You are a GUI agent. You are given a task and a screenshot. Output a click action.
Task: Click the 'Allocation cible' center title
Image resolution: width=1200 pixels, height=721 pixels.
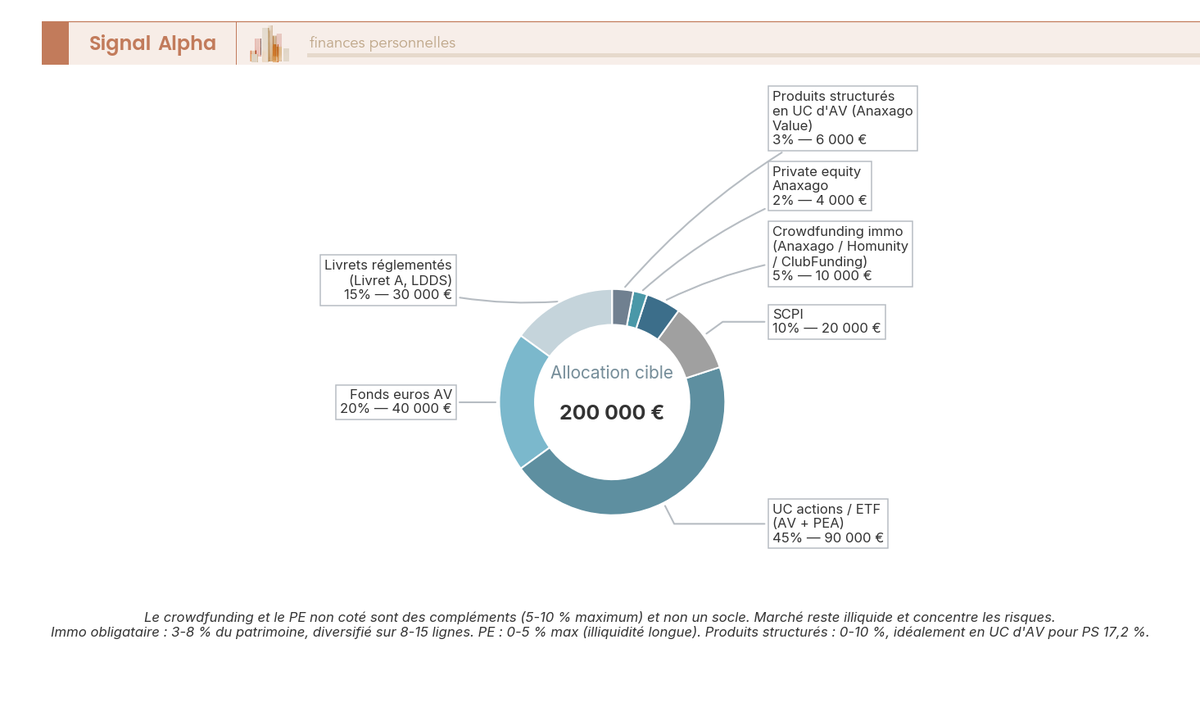[612, 372]
